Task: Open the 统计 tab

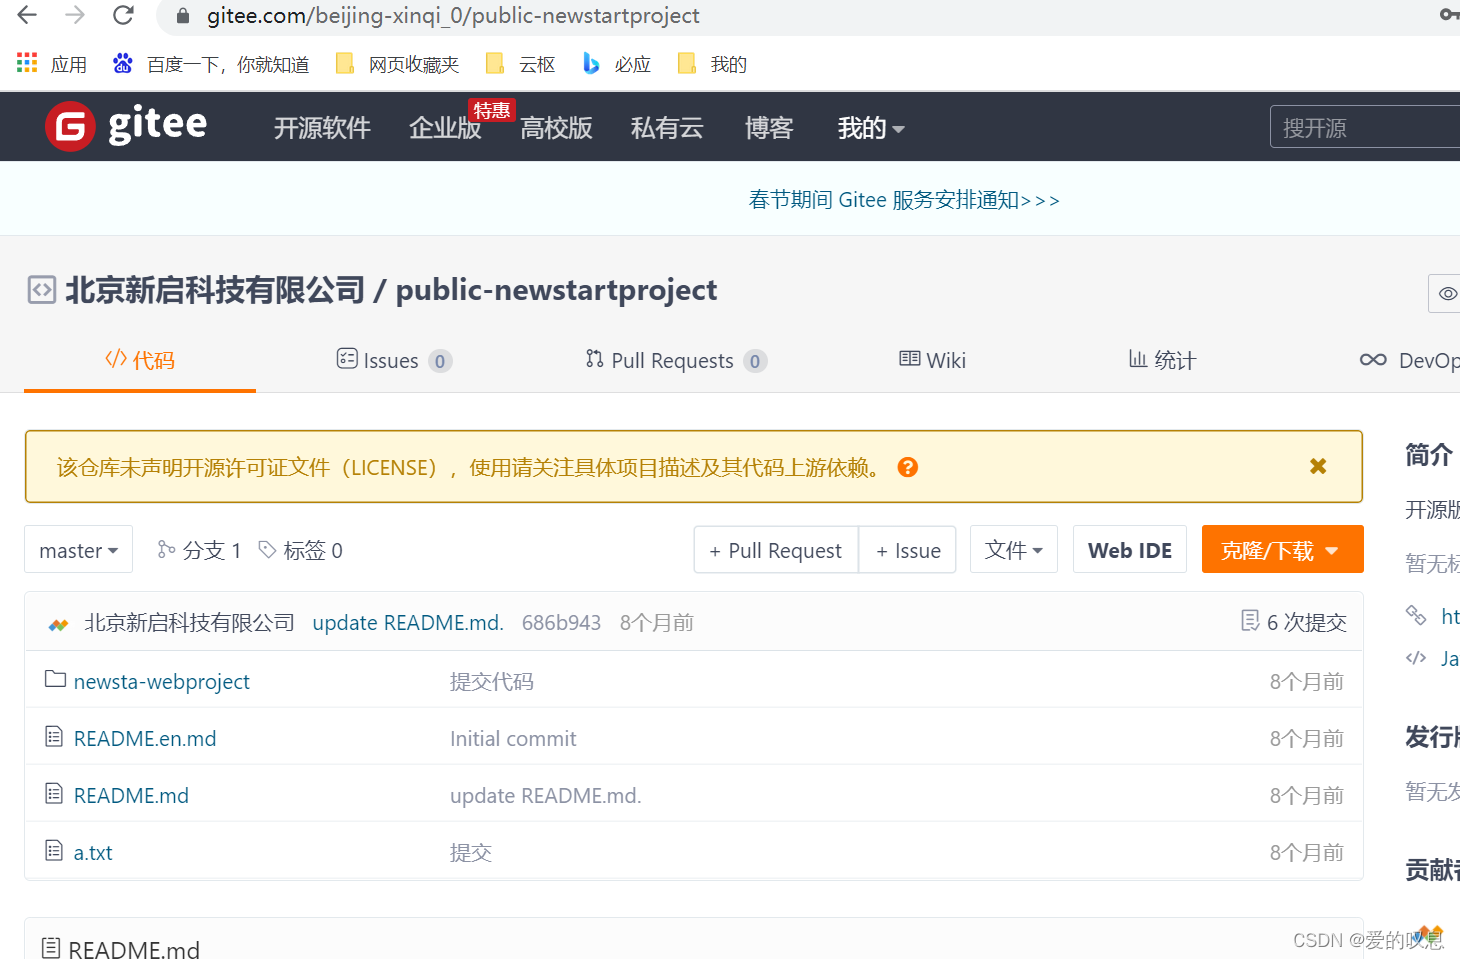Action: [1162, 360]
